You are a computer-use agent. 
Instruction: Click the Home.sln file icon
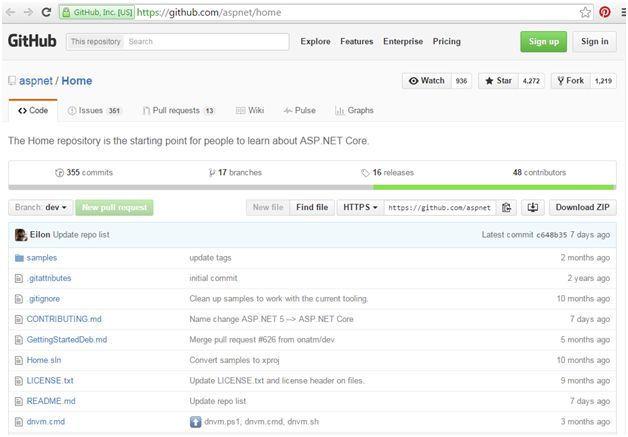point(19,360)
